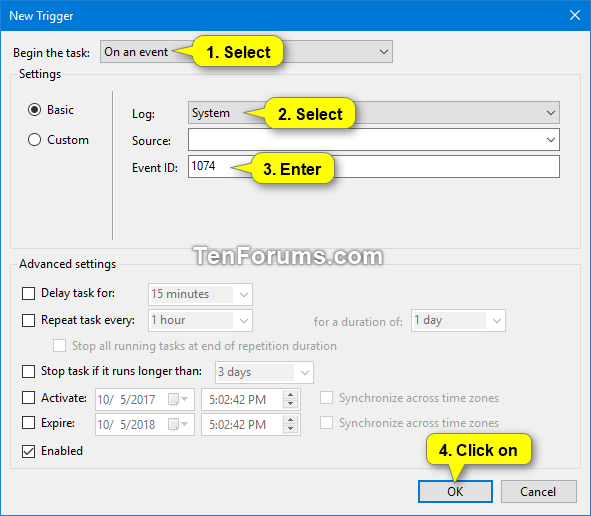This screenshot has width=591, height=516.
Task: Enable the Activate checkbox
Action: pos(28,398)
